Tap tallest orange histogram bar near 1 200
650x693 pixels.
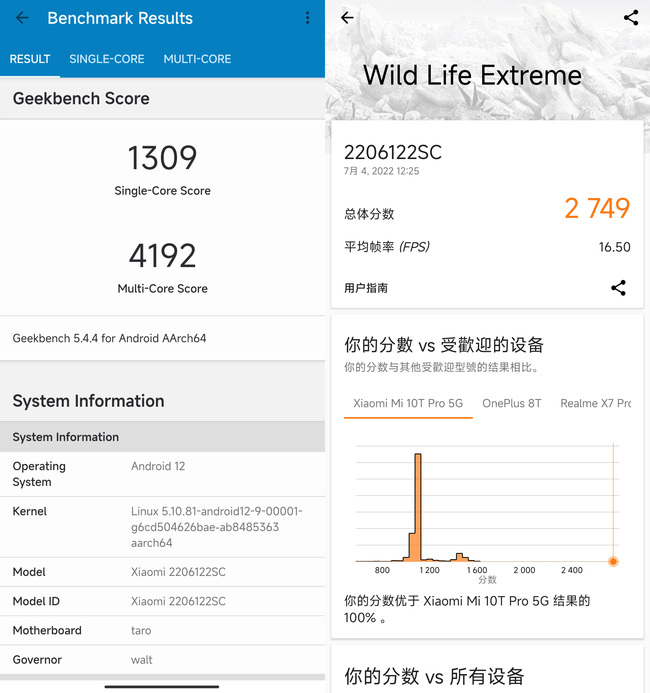418,507
